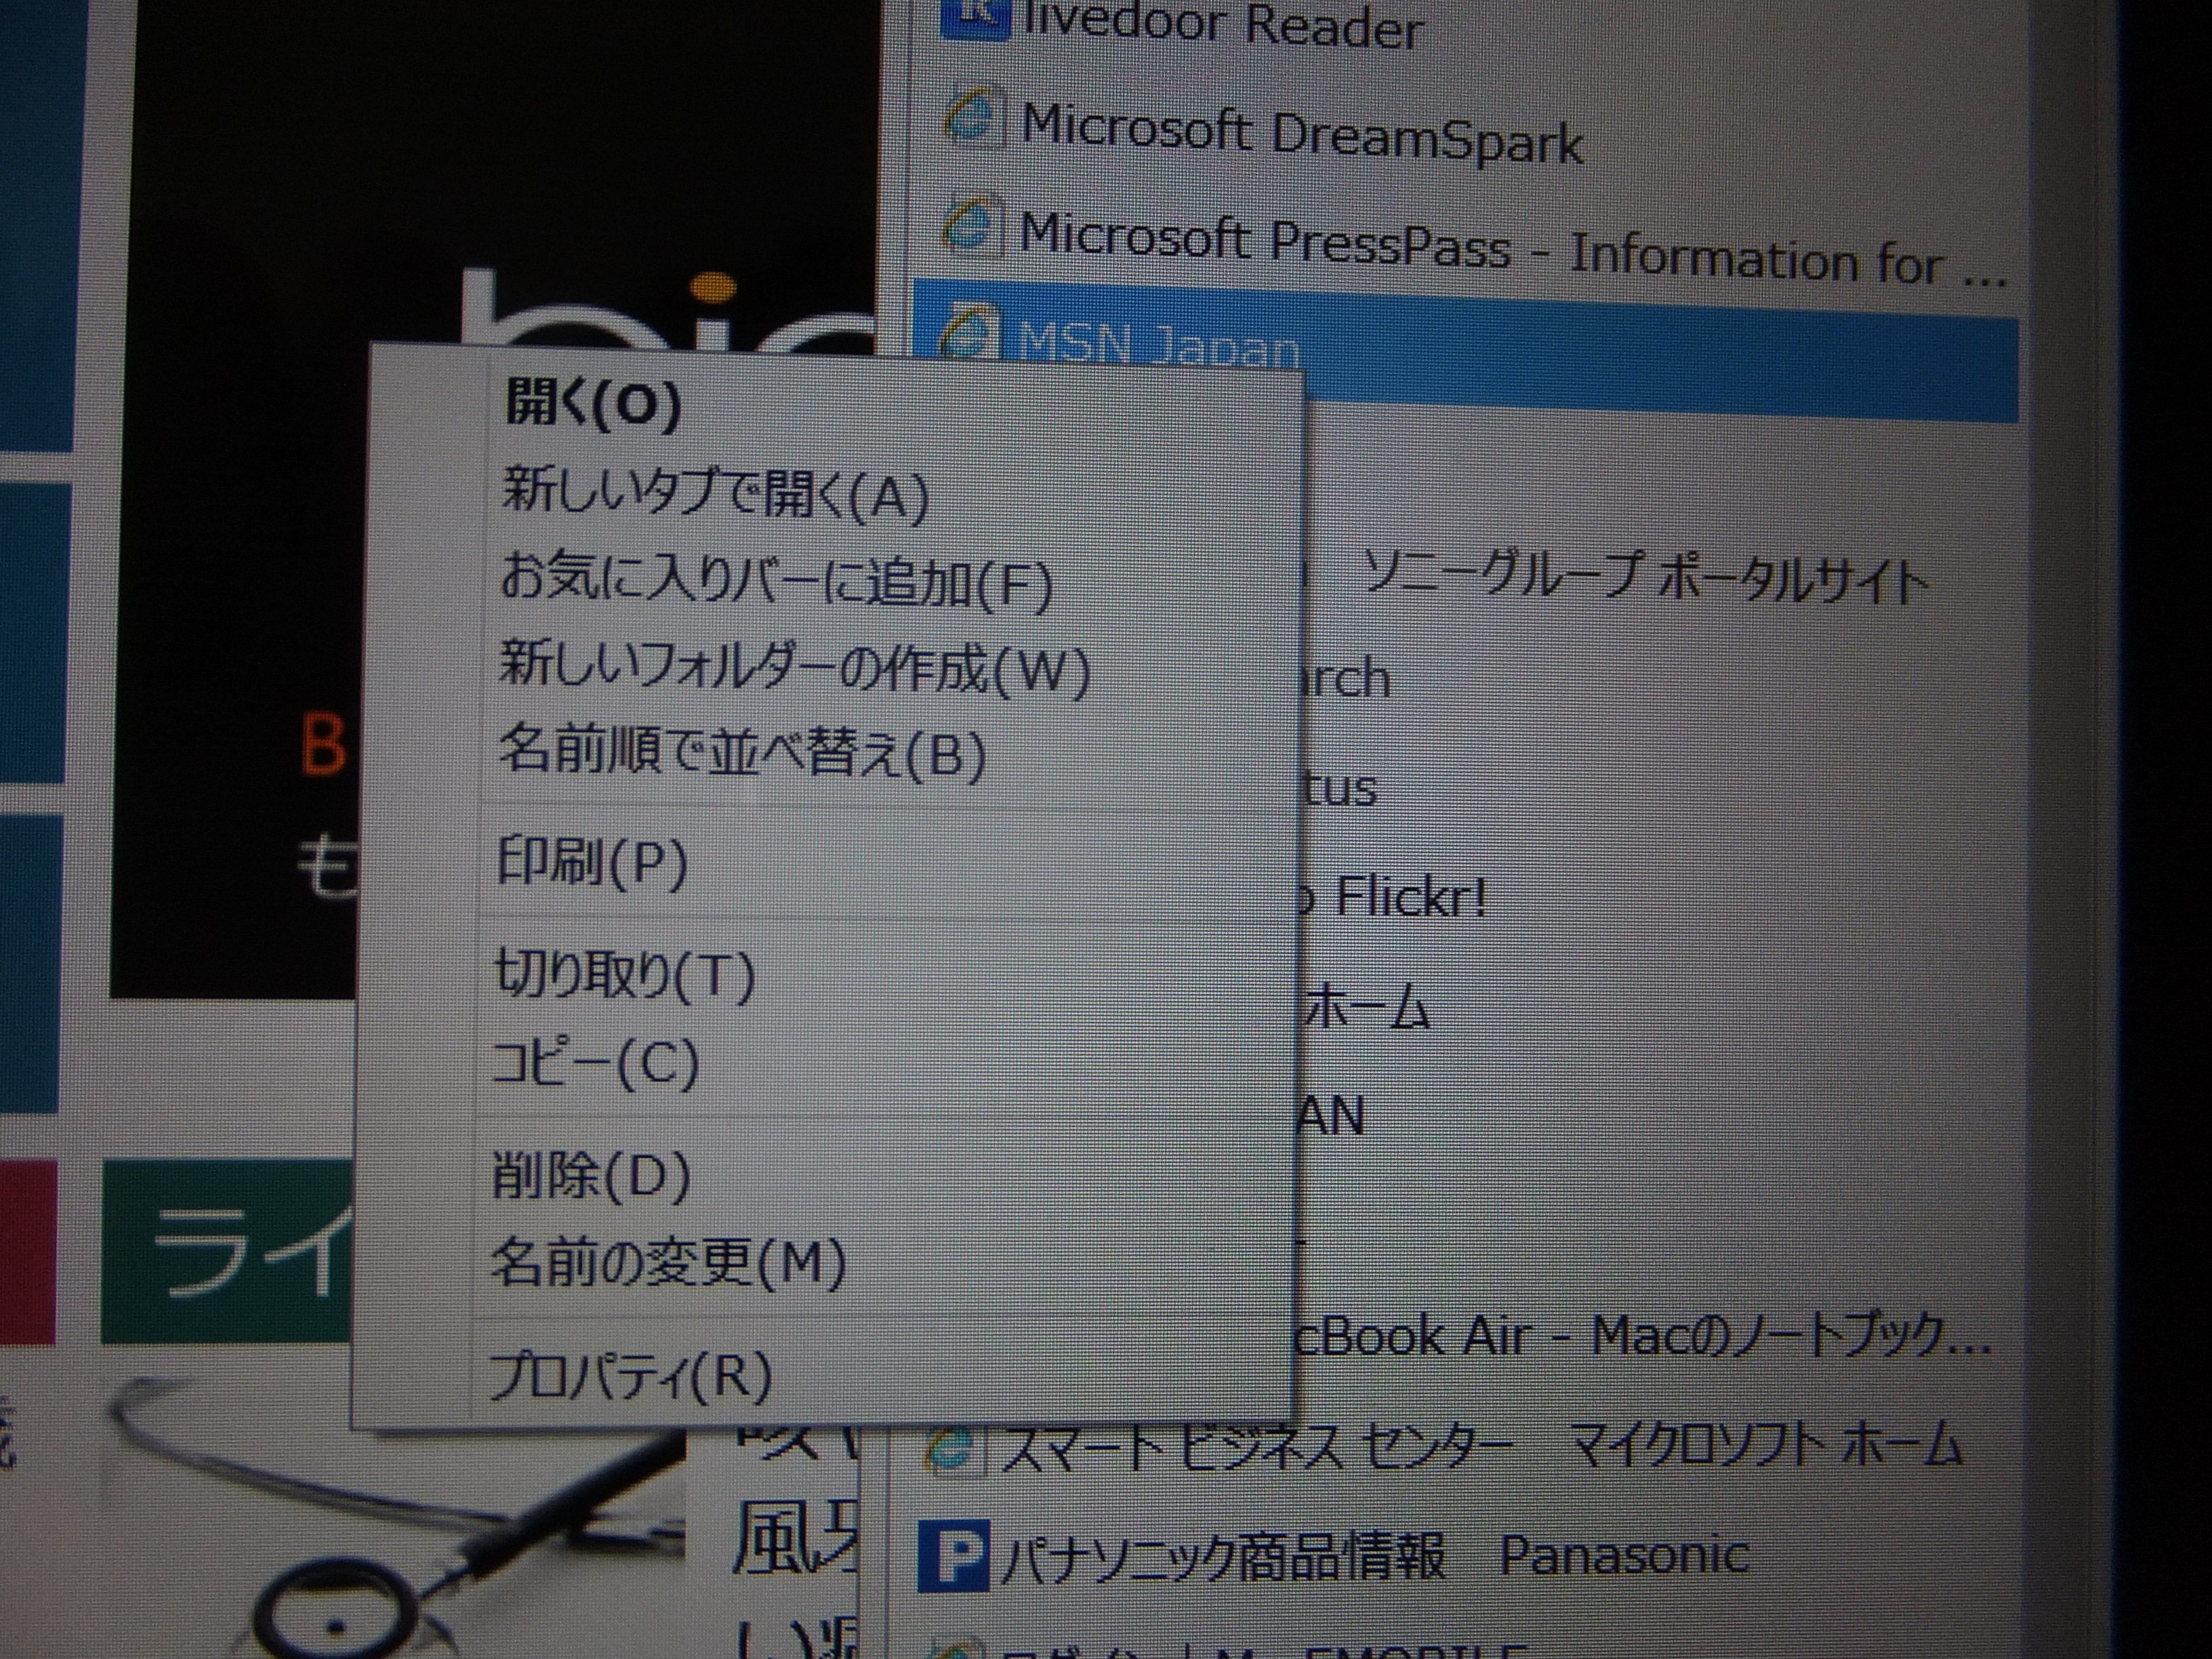Select コピー(C) from the context menu

tap(594, 1062)
